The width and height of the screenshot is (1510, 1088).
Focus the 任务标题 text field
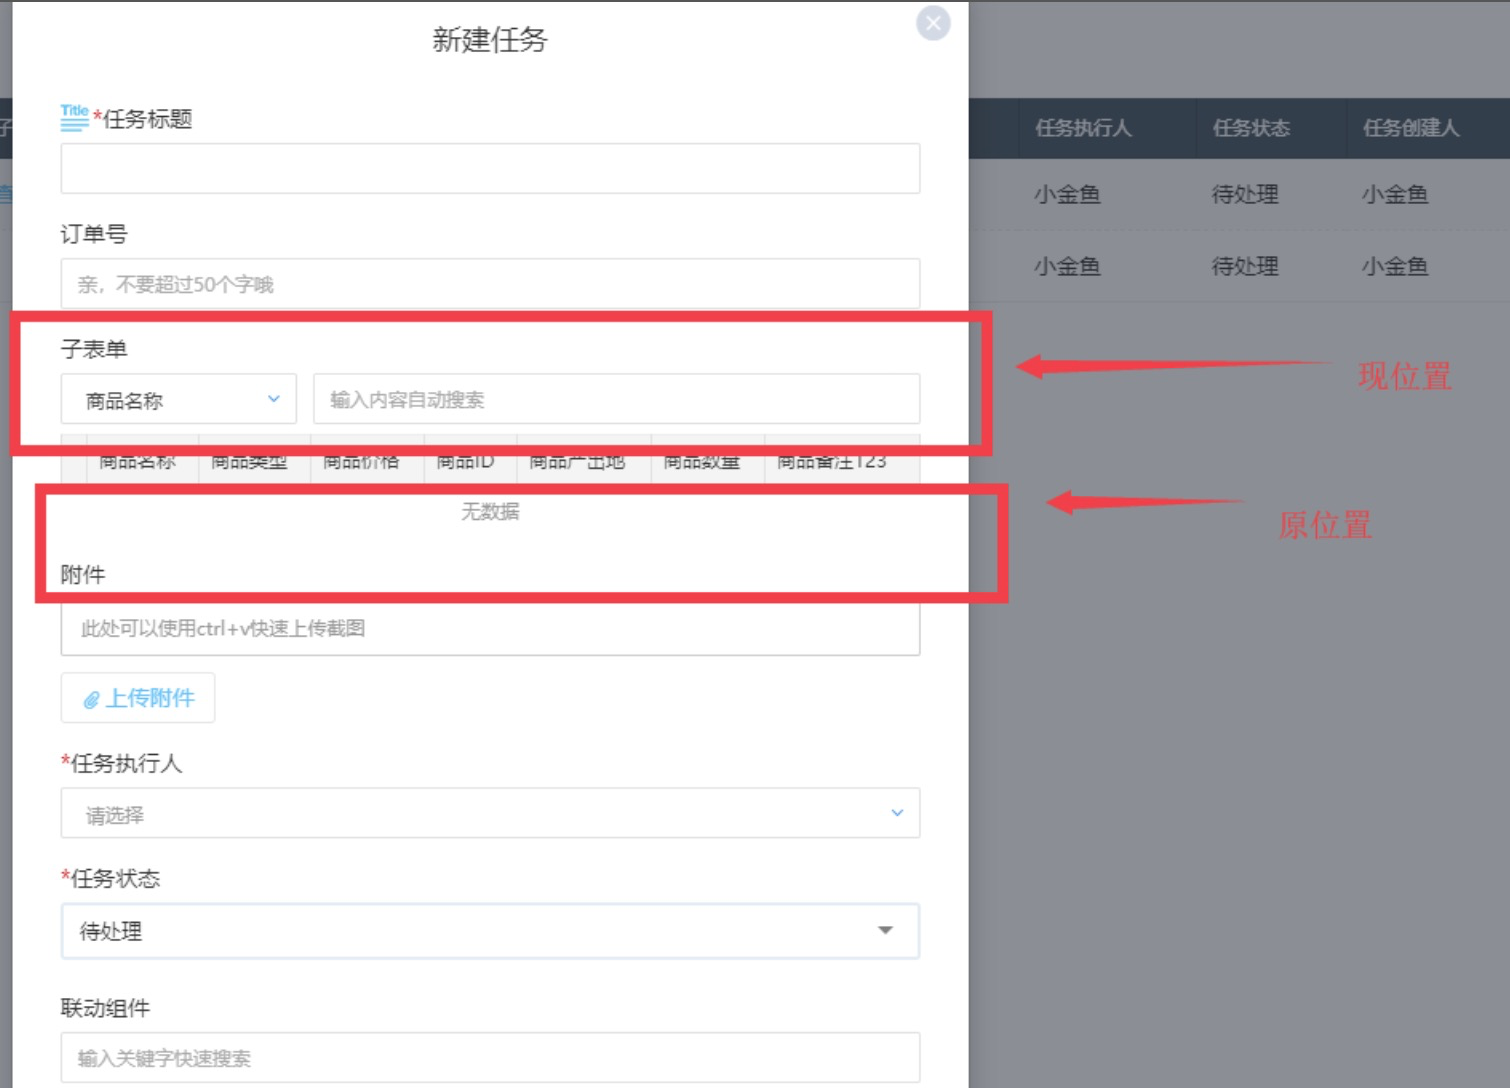tap(490, 168)
